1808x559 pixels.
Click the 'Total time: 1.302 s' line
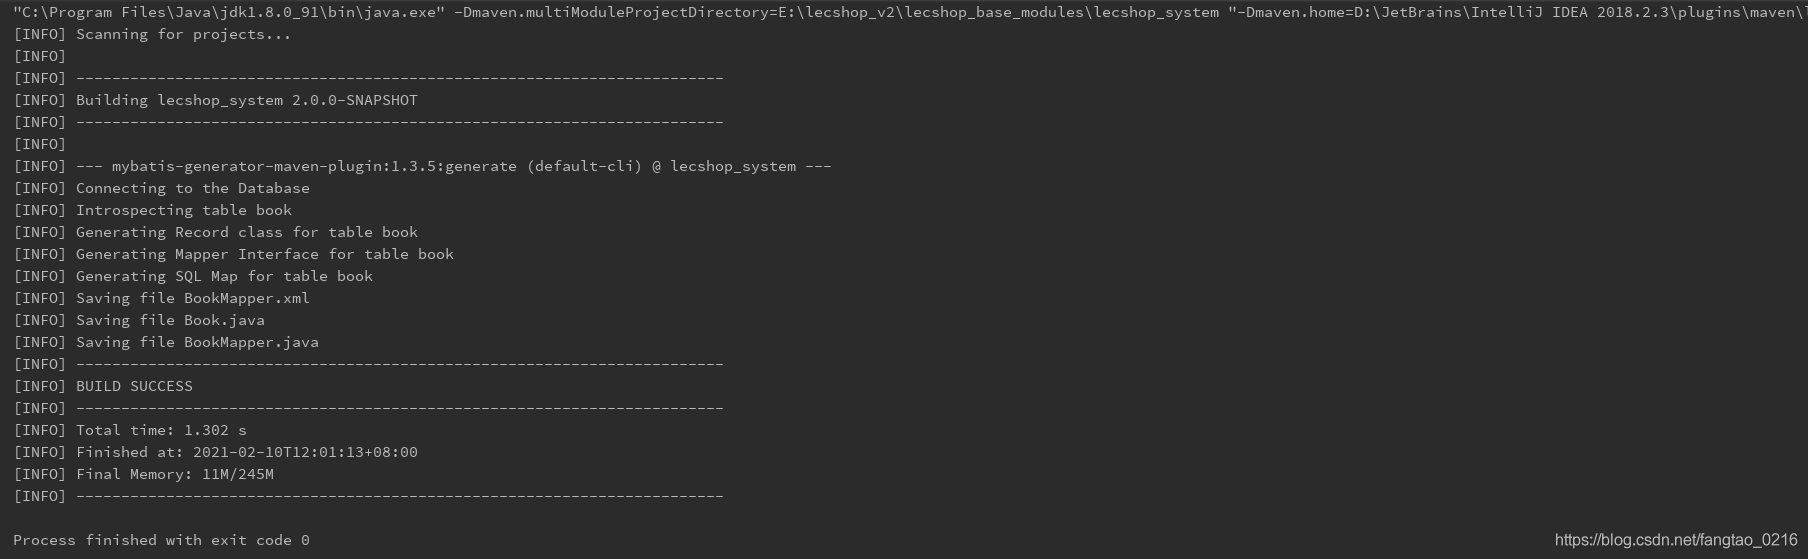tap(160, 430)
